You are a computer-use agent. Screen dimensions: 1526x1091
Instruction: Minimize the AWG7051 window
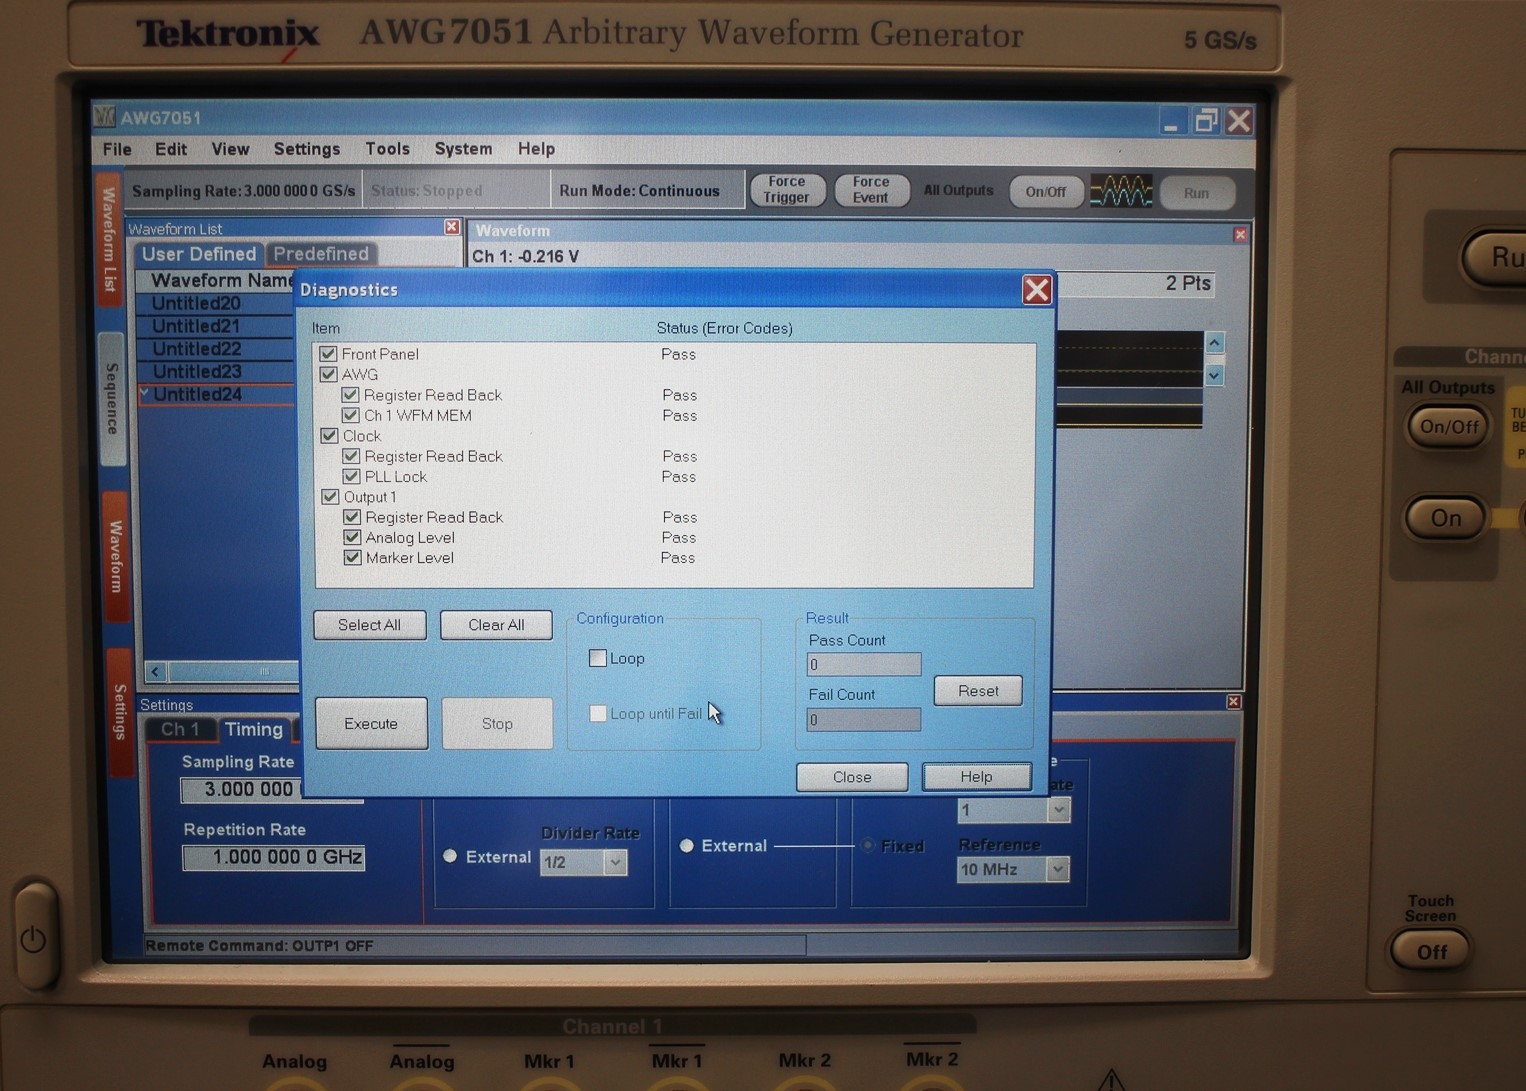pos(1171,122)
